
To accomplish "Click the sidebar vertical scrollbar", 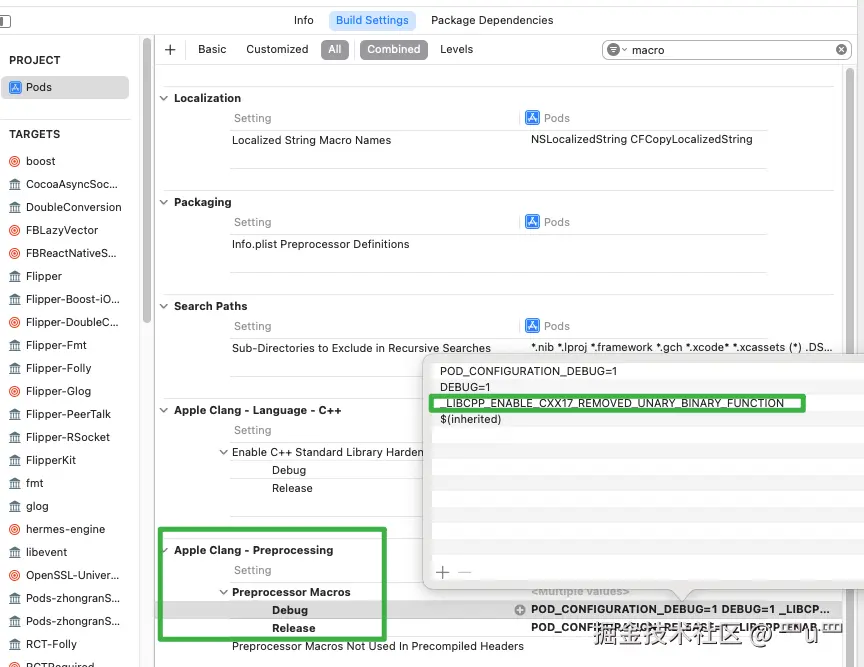I will coord(147,181).
